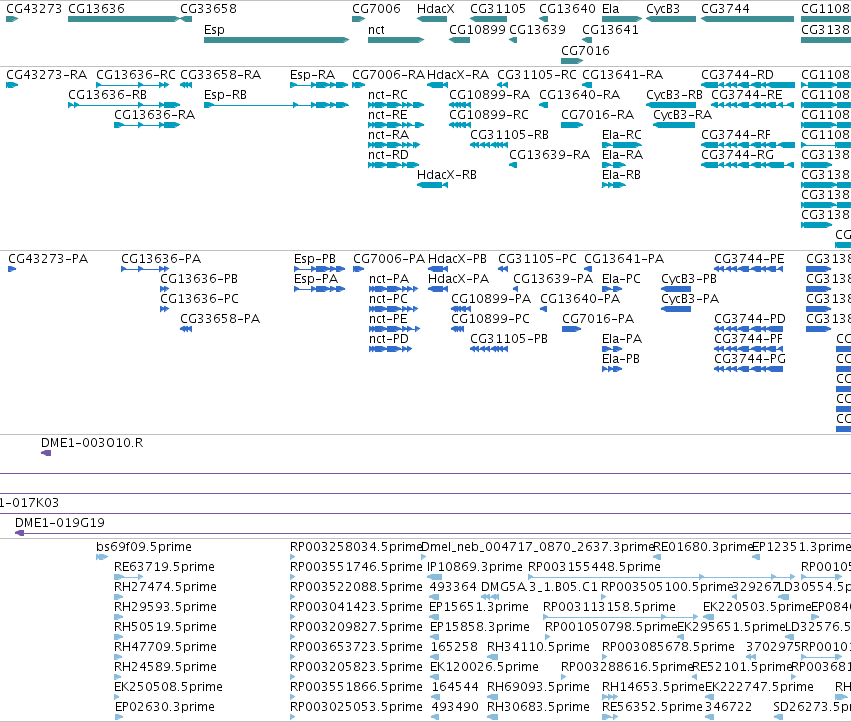This screenshot has height=722, width=851.
Task: Click protein CG43273-PA
Action: (x=12, y=269)
